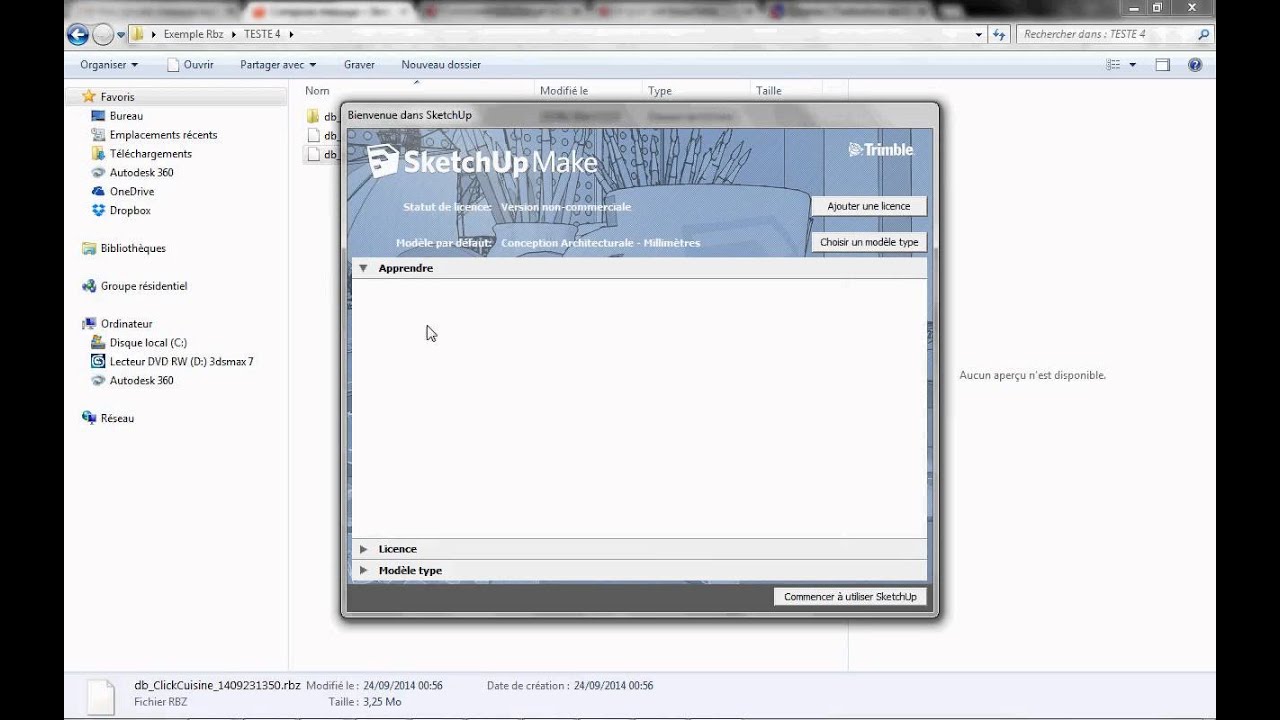This screenshot has width=1280, height=720.
Task: Click Commencer à utiliser SketchUp
Action: click(x=850, y=597)
